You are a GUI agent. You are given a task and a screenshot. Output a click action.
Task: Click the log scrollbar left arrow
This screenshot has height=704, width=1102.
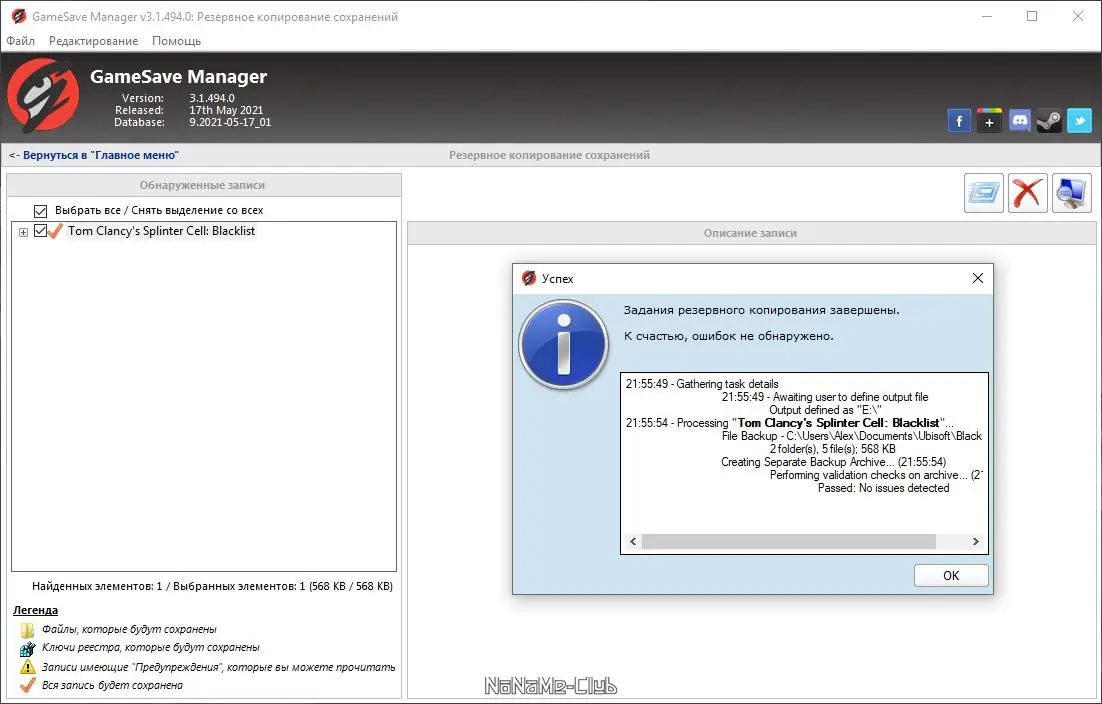tap(633, 541)
